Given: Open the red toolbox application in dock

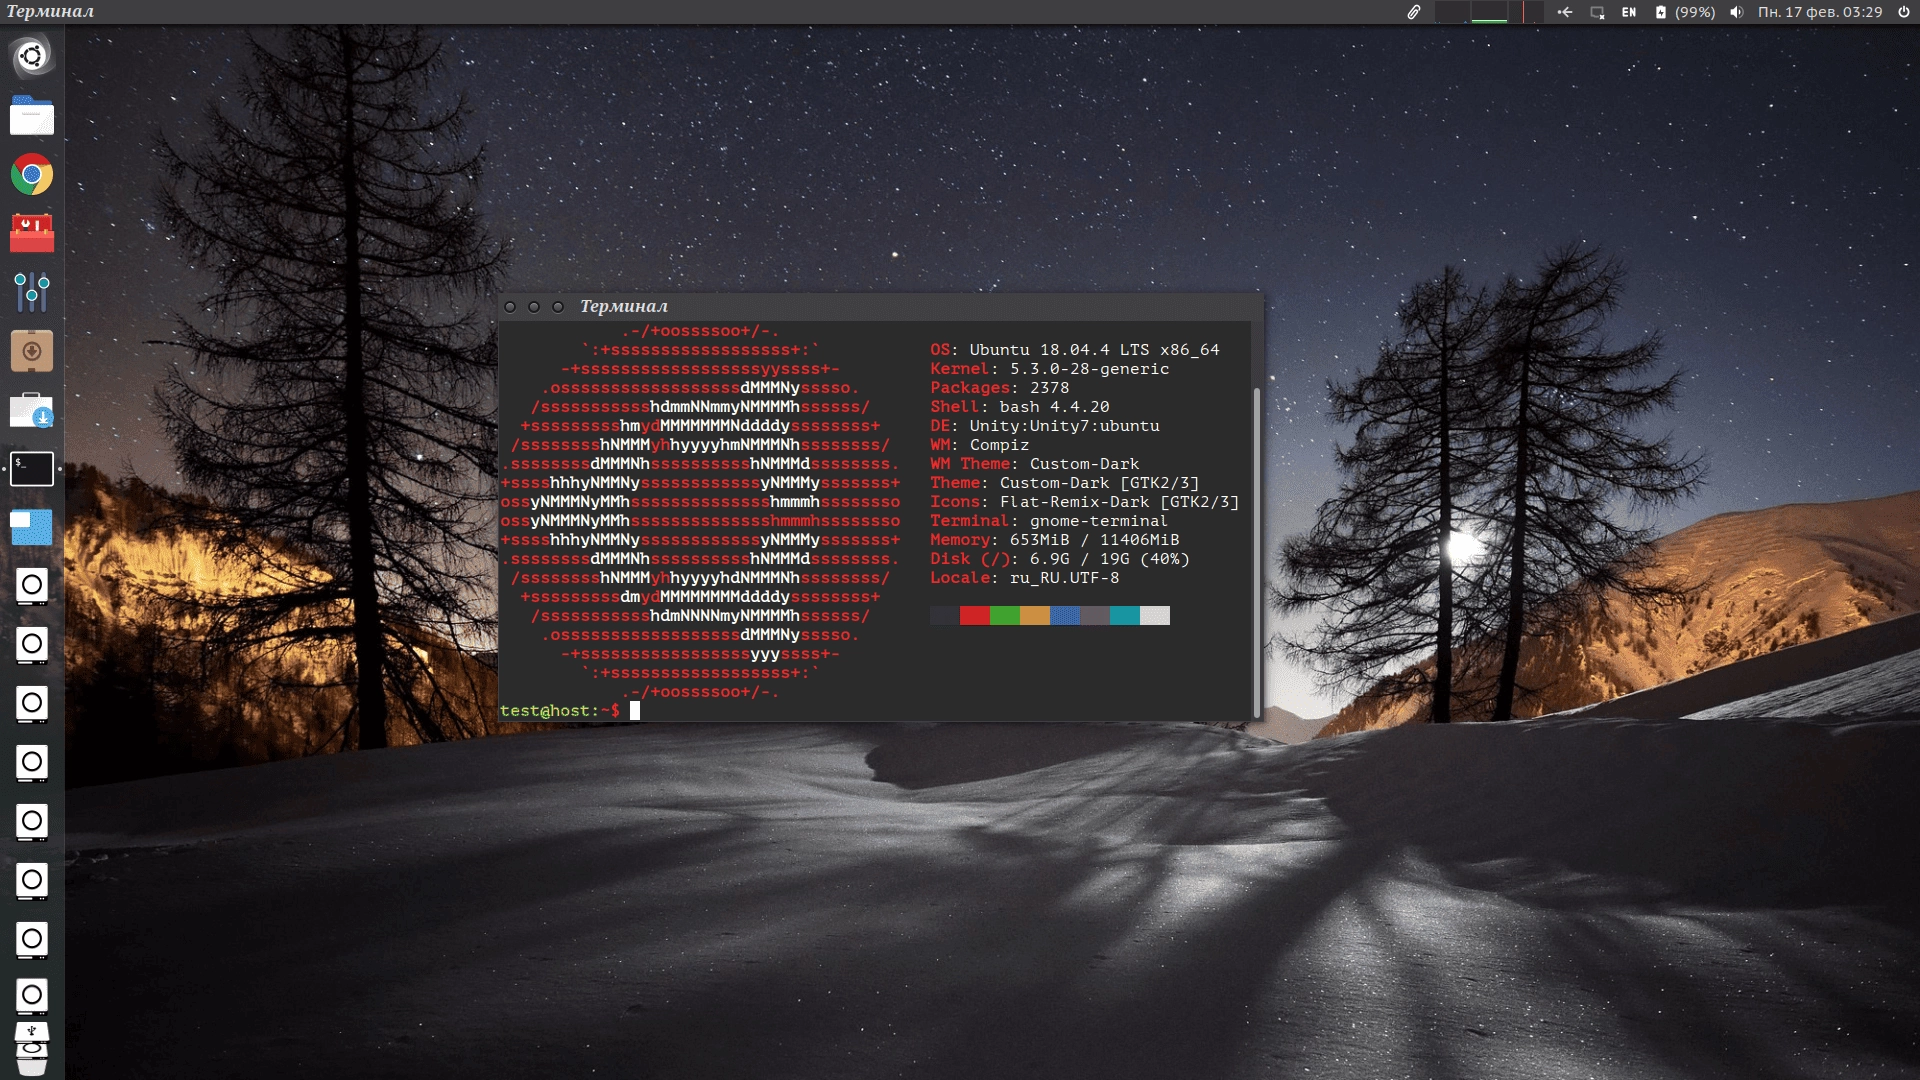Looking at the screenshot, I should [32, 233].
